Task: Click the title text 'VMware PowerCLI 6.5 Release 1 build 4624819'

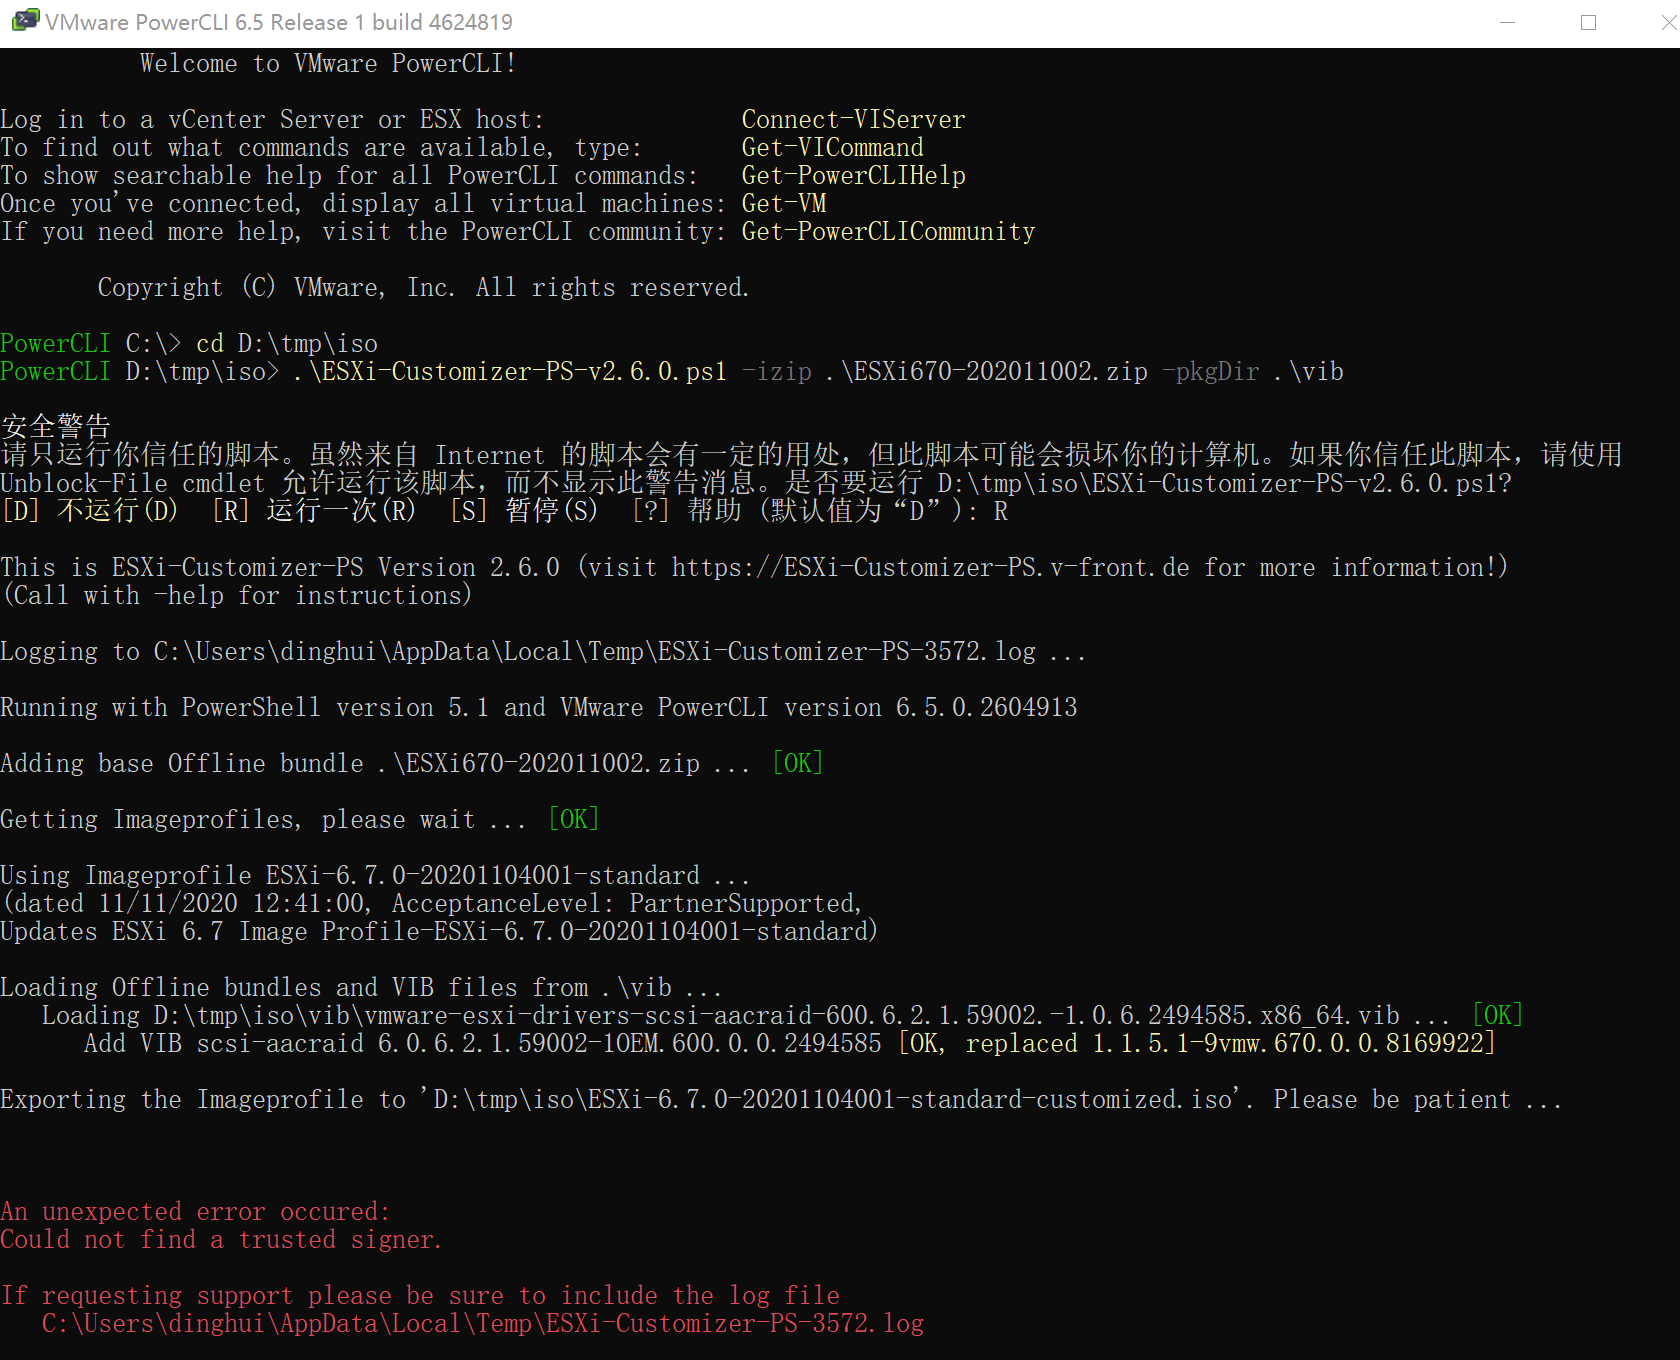Action: coord(279,22)
